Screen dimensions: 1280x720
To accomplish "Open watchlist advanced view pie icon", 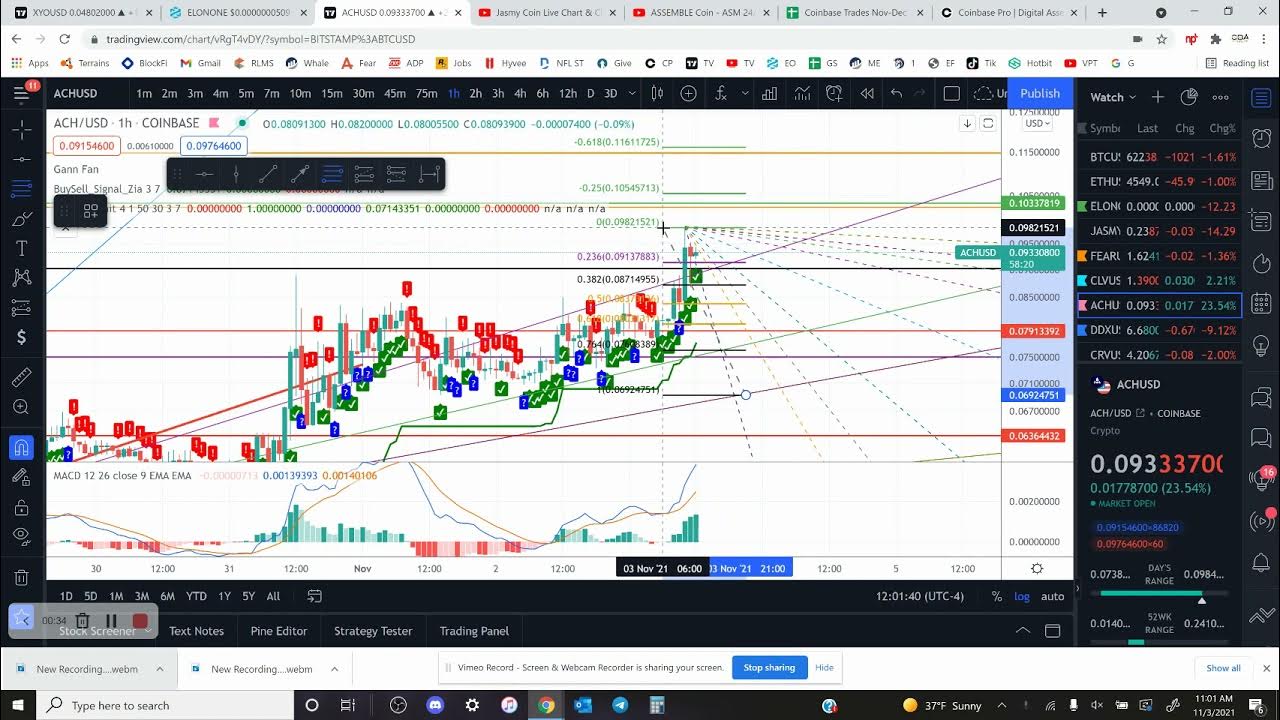I will 1189,97.
